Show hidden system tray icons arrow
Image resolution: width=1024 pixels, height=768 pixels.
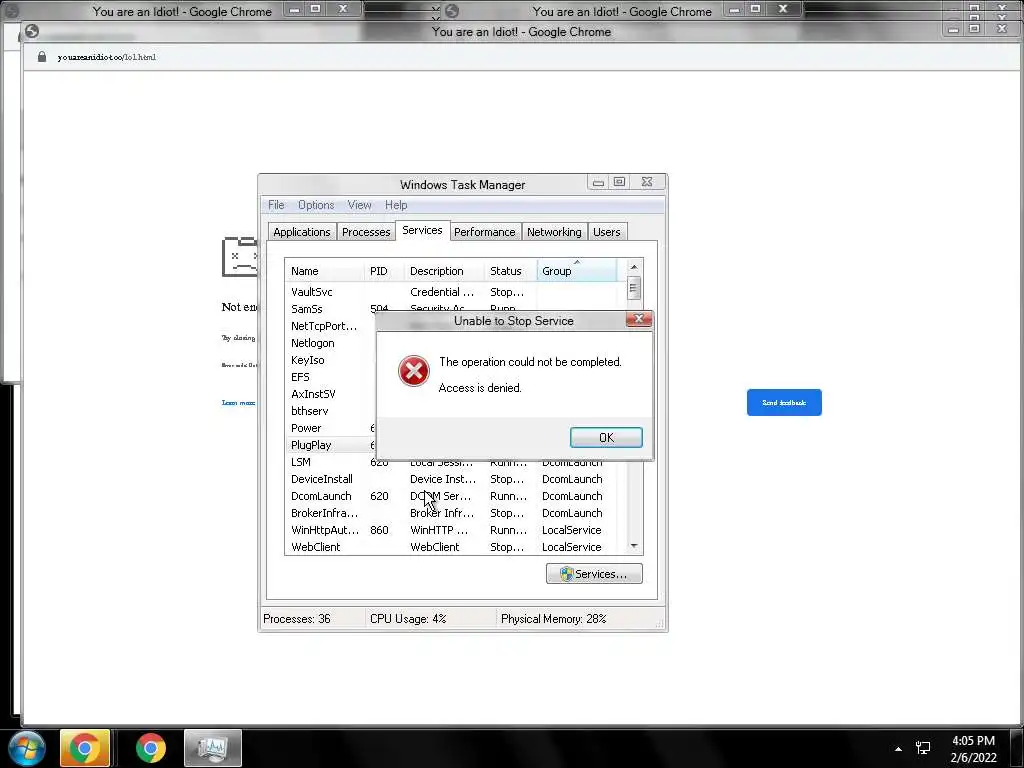pyautogui.click(x=898, y=749)
